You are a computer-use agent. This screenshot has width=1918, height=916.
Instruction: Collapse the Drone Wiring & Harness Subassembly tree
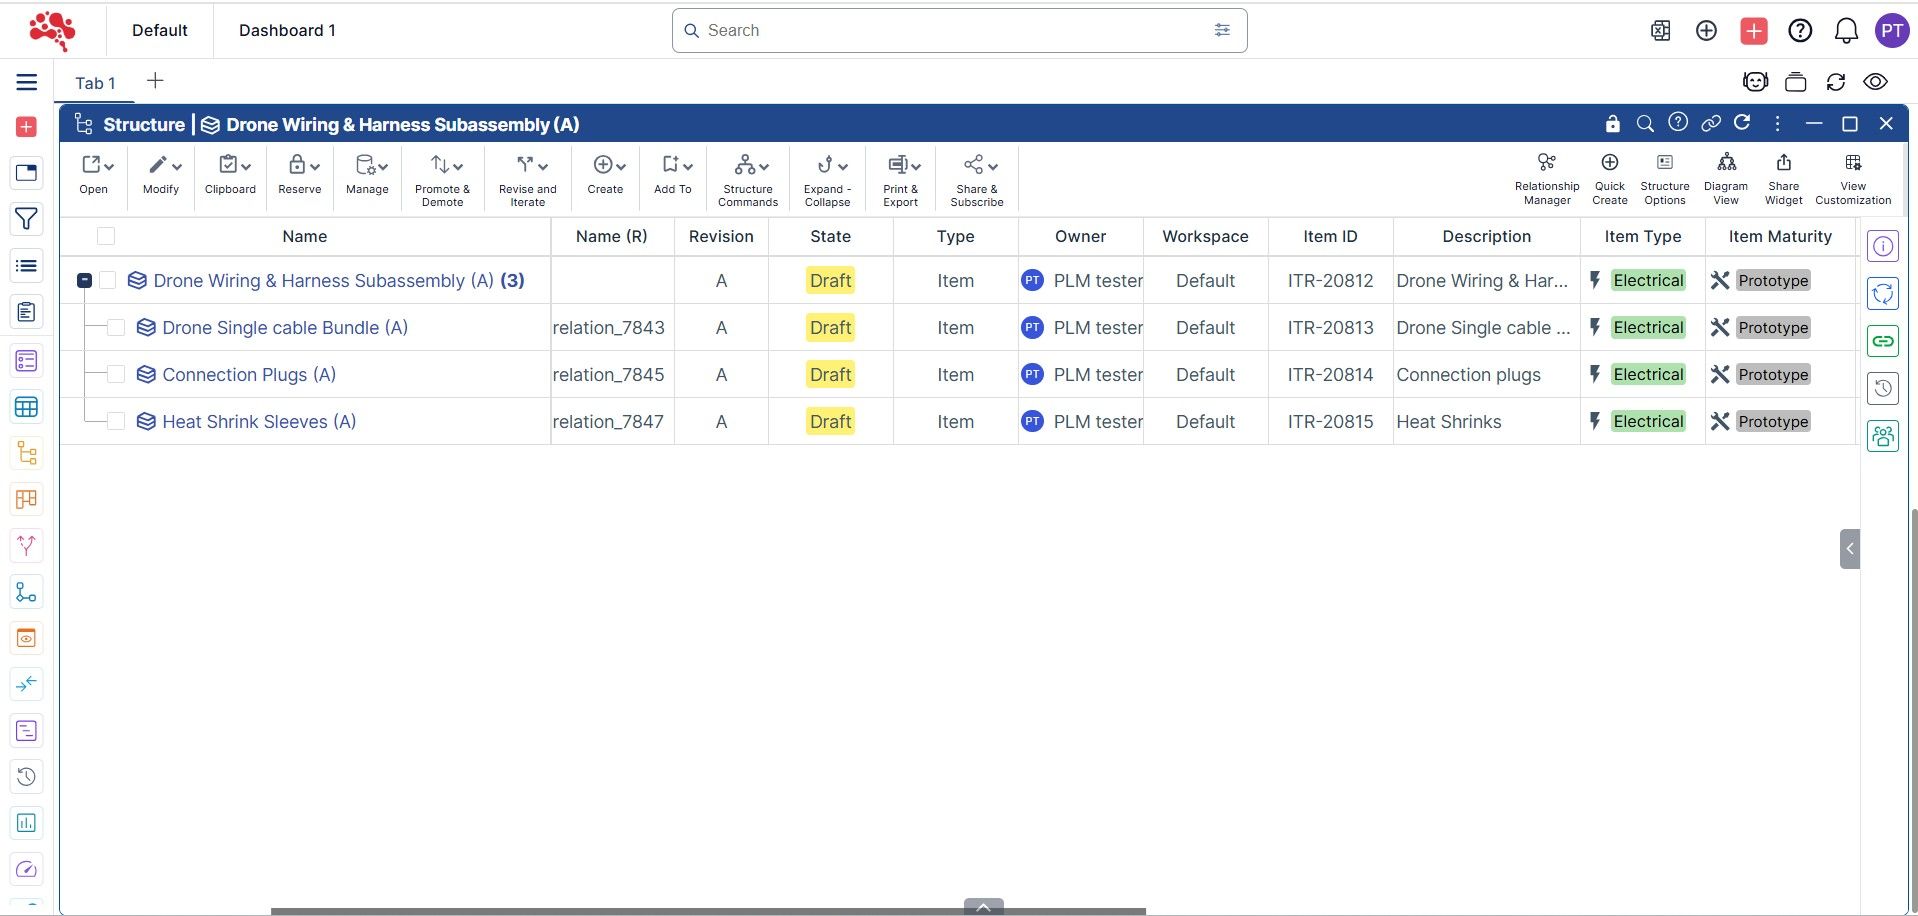pos(85,281)
